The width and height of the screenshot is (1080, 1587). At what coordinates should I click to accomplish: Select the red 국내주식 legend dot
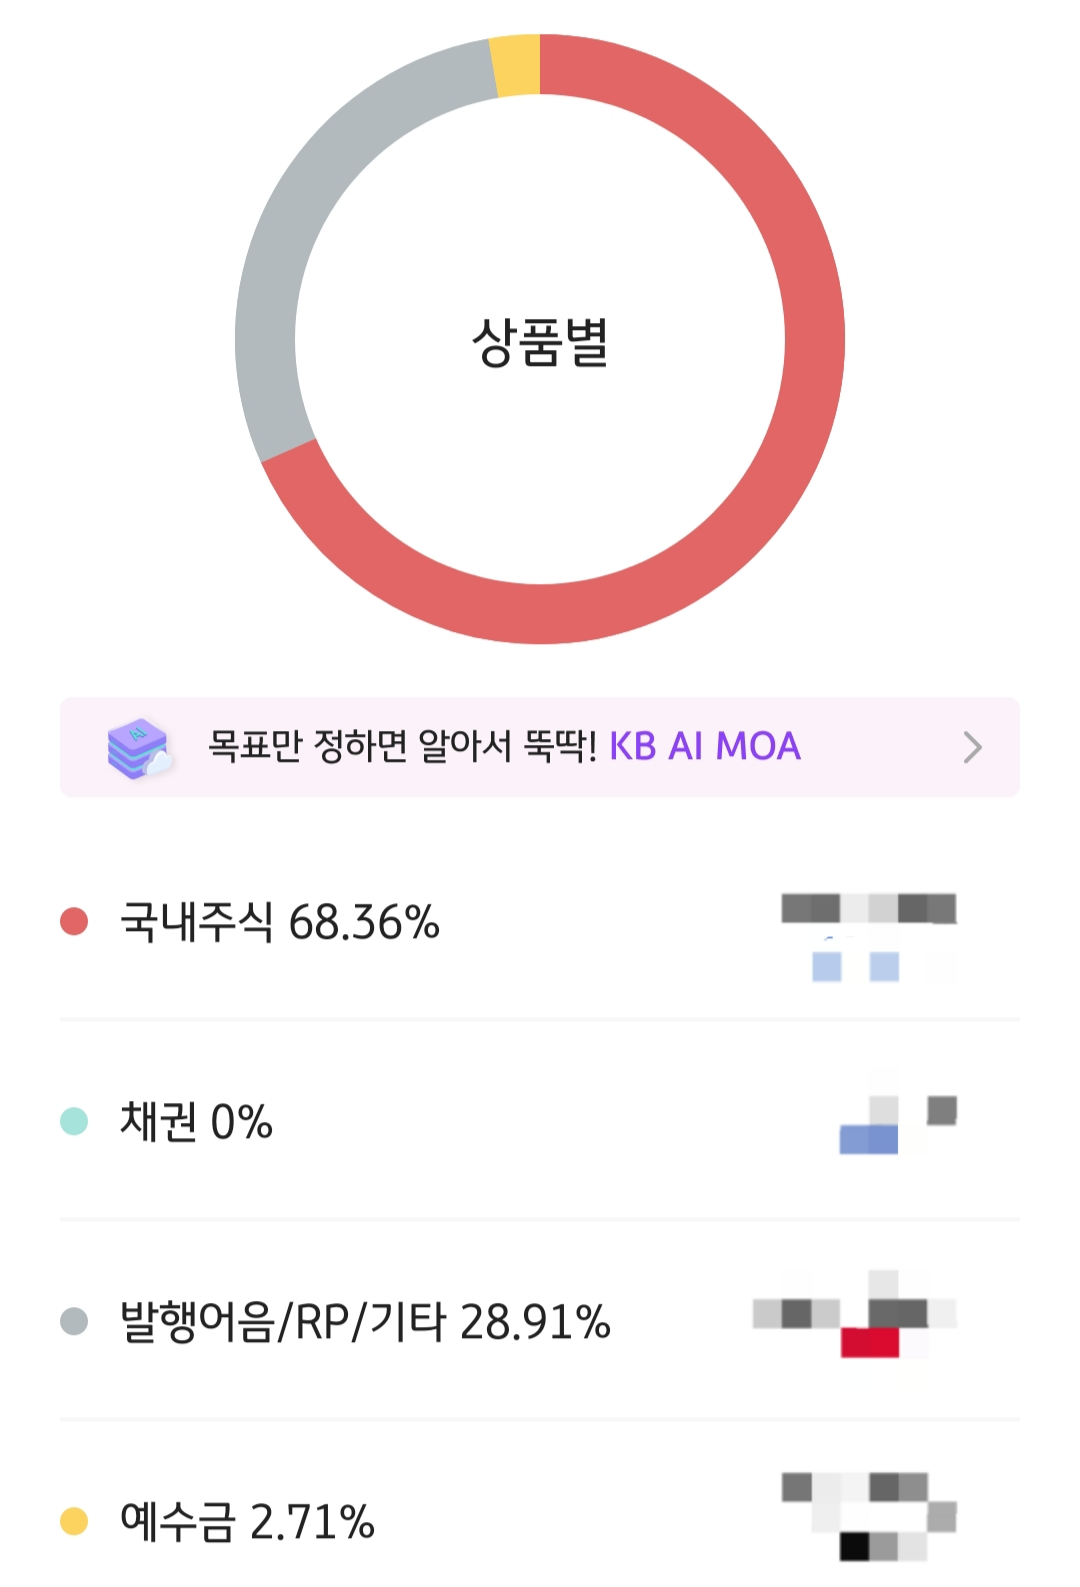tap(74, 921)
